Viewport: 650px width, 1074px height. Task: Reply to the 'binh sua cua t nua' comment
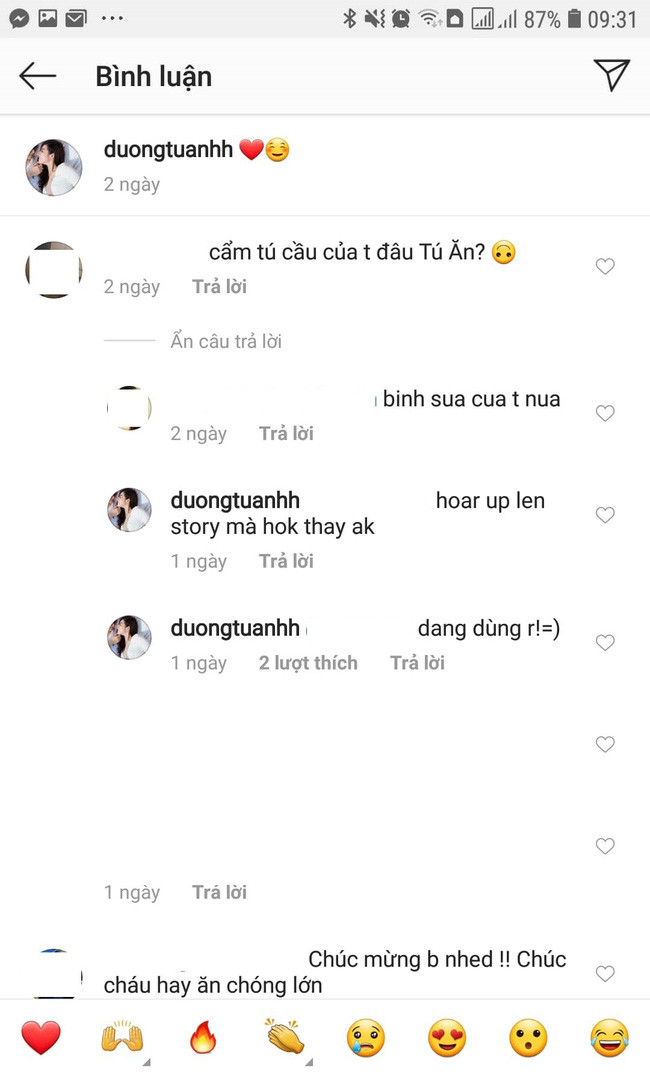pyautogui.click(x=286, y=433)
